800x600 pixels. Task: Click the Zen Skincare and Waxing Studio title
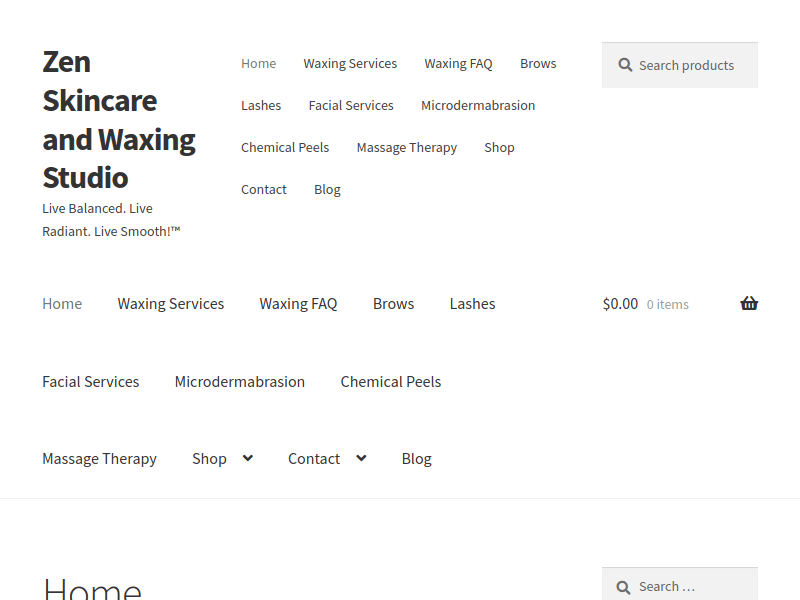118,120
